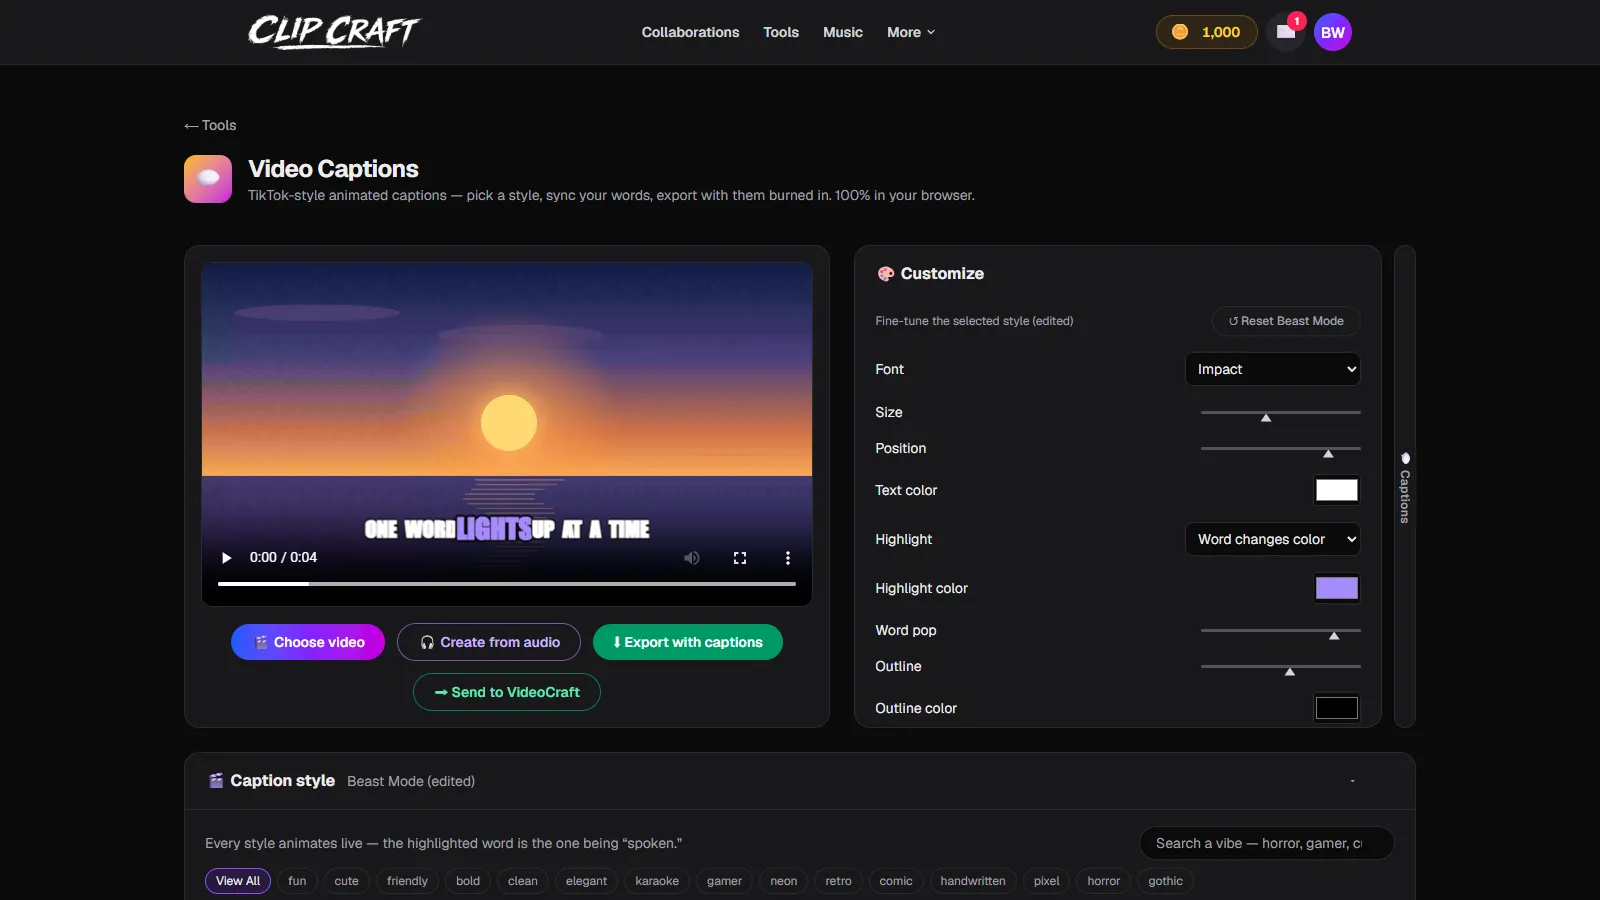
Task: Open the coin balance 1,000 badge
Action: pos(1207,32)
